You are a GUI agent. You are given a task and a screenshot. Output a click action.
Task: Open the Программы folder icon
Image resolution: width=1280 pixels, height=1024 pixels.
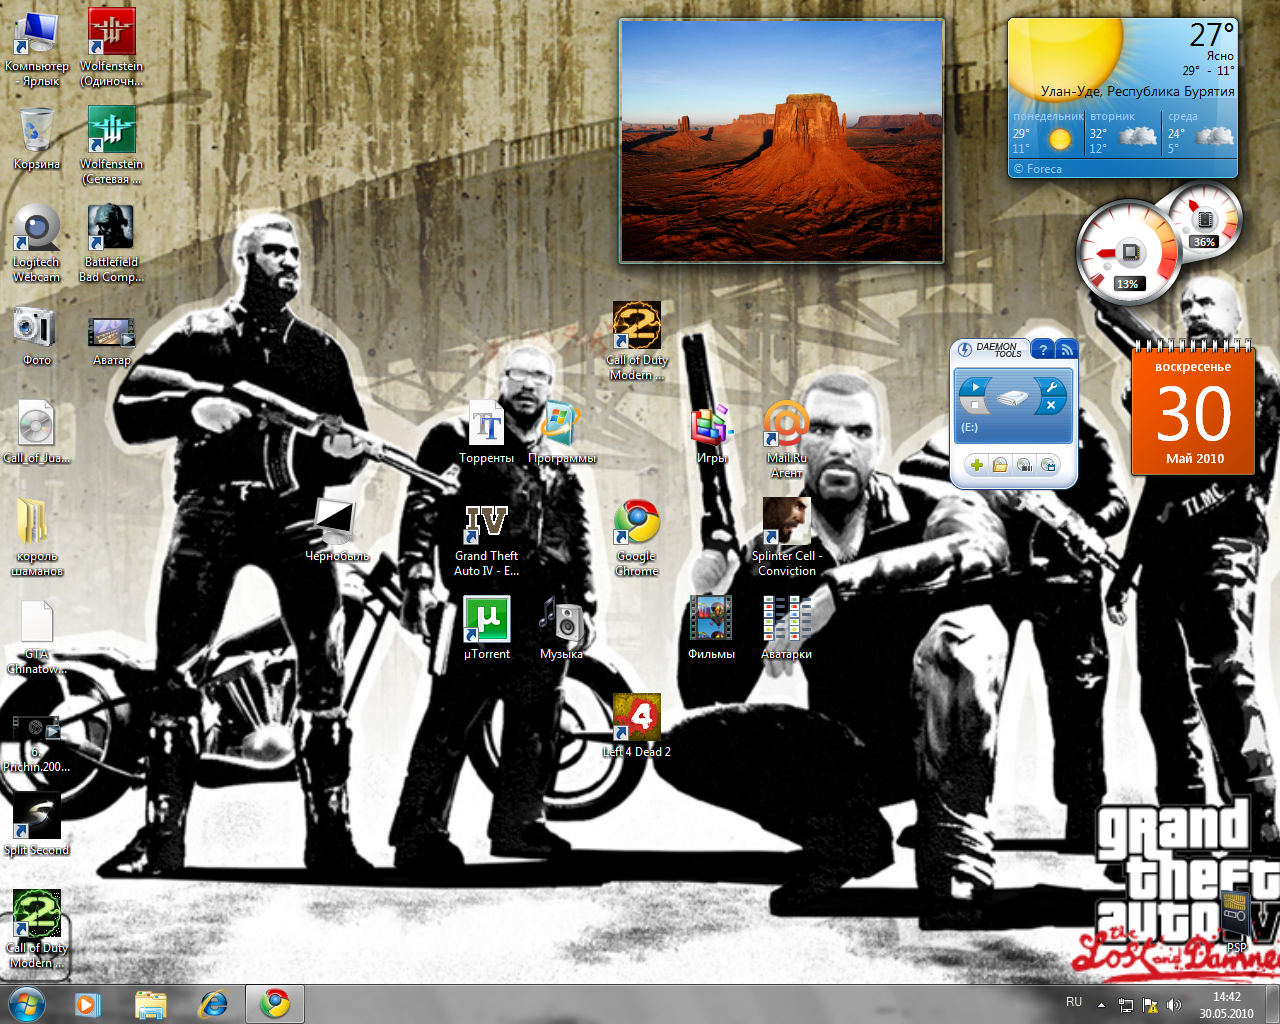tap(562, 432)
